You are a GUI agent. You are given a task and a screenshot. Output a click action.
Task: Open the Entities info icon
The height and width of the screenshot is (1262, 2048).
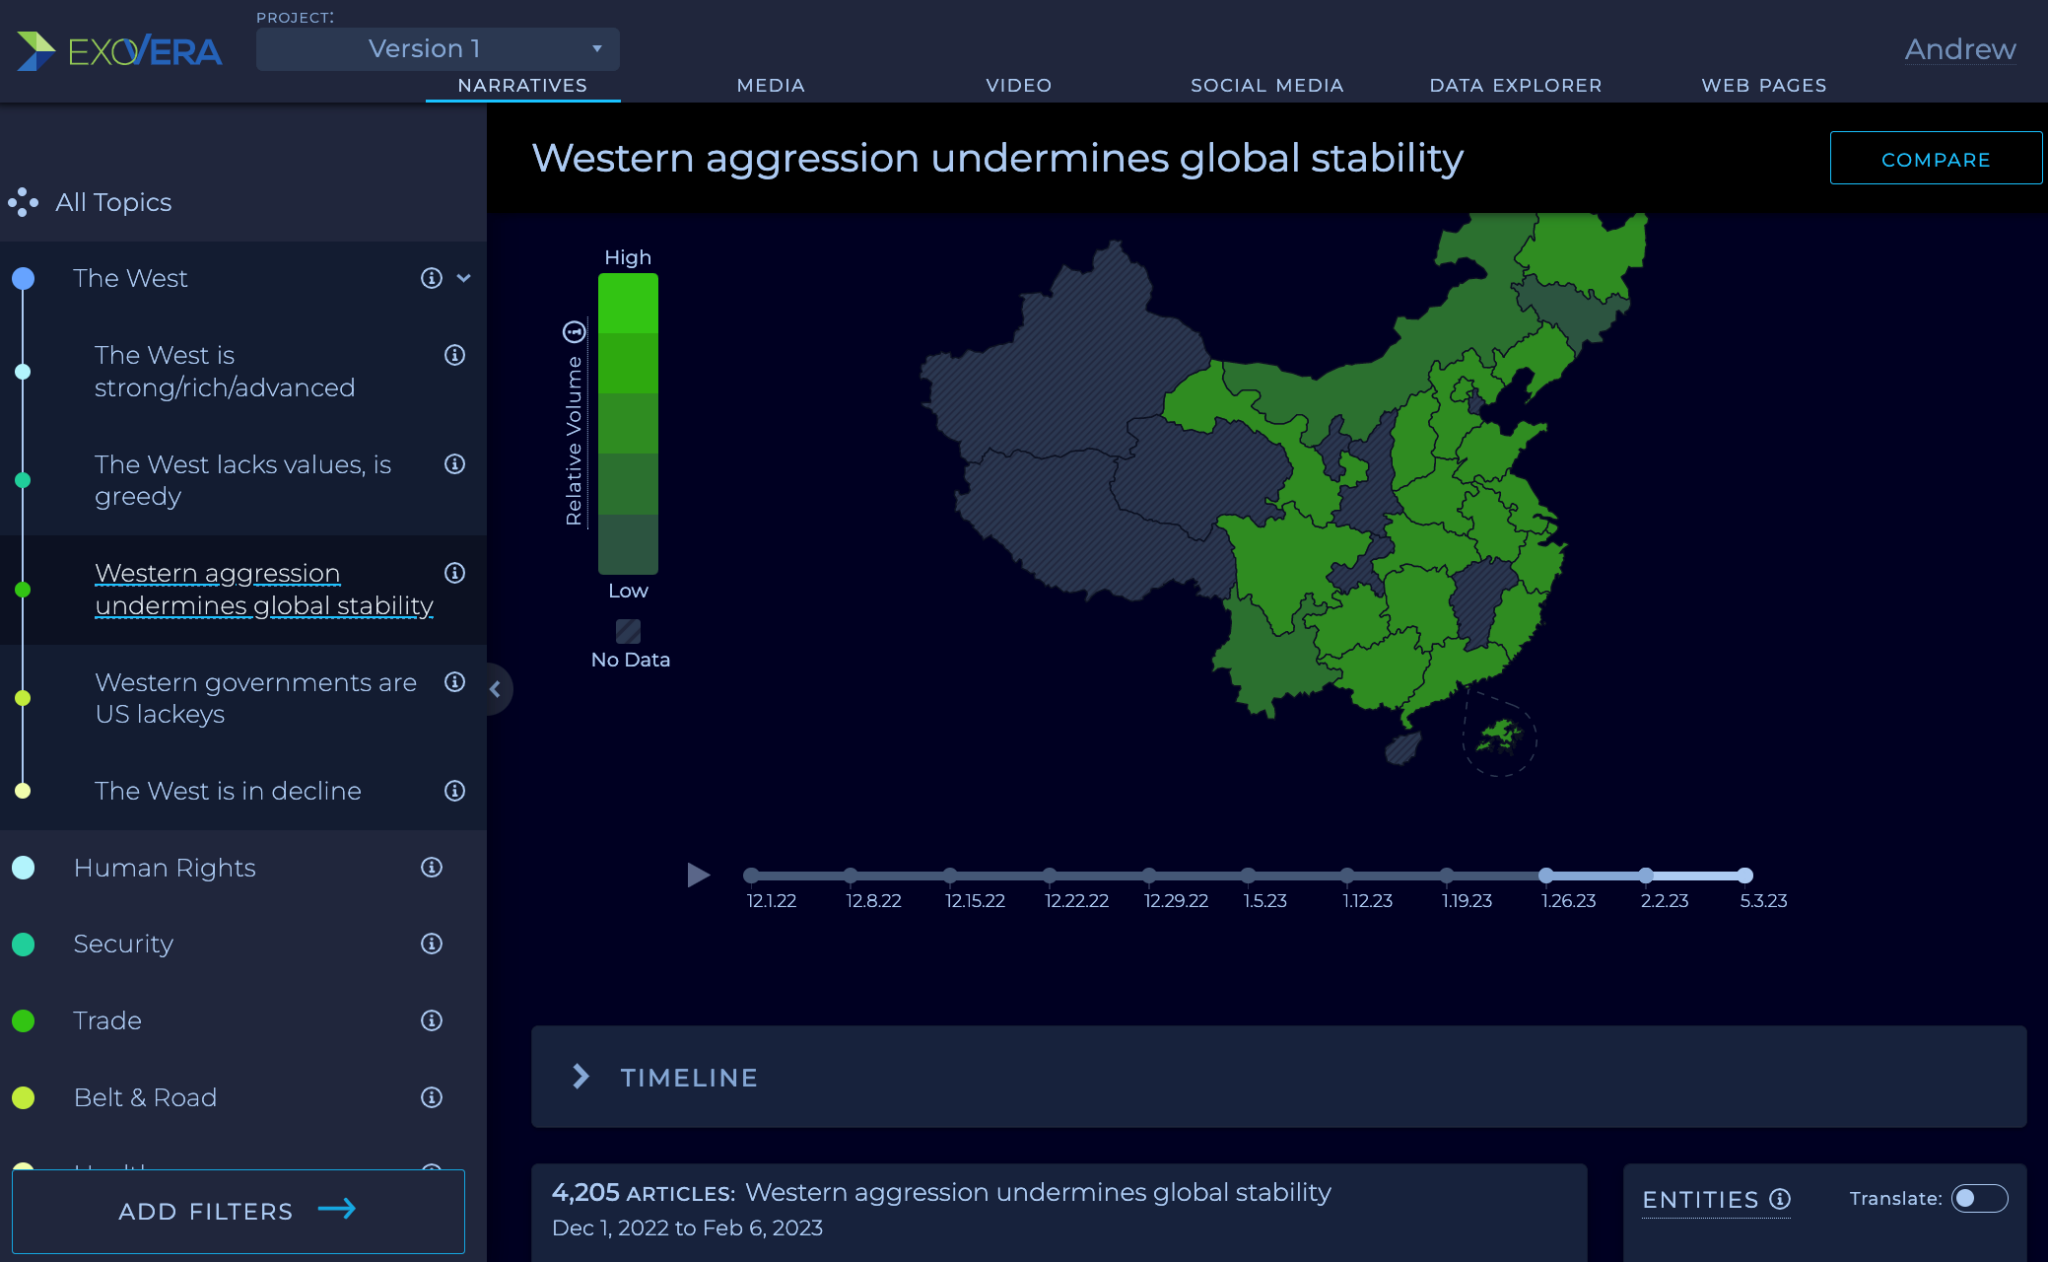point(1780,1199)
